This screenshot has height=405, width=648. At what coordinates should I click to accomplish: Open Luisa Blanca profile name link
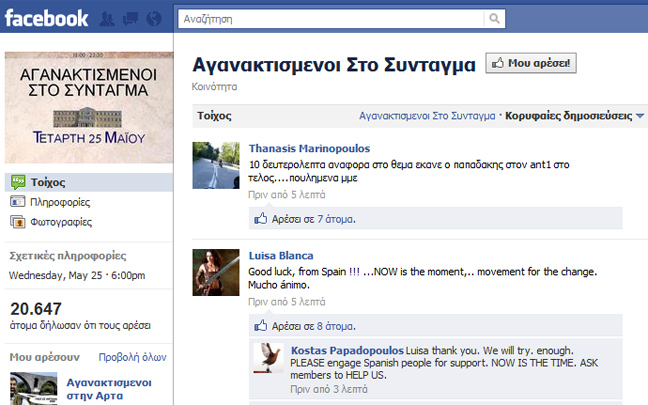[281, 255]
